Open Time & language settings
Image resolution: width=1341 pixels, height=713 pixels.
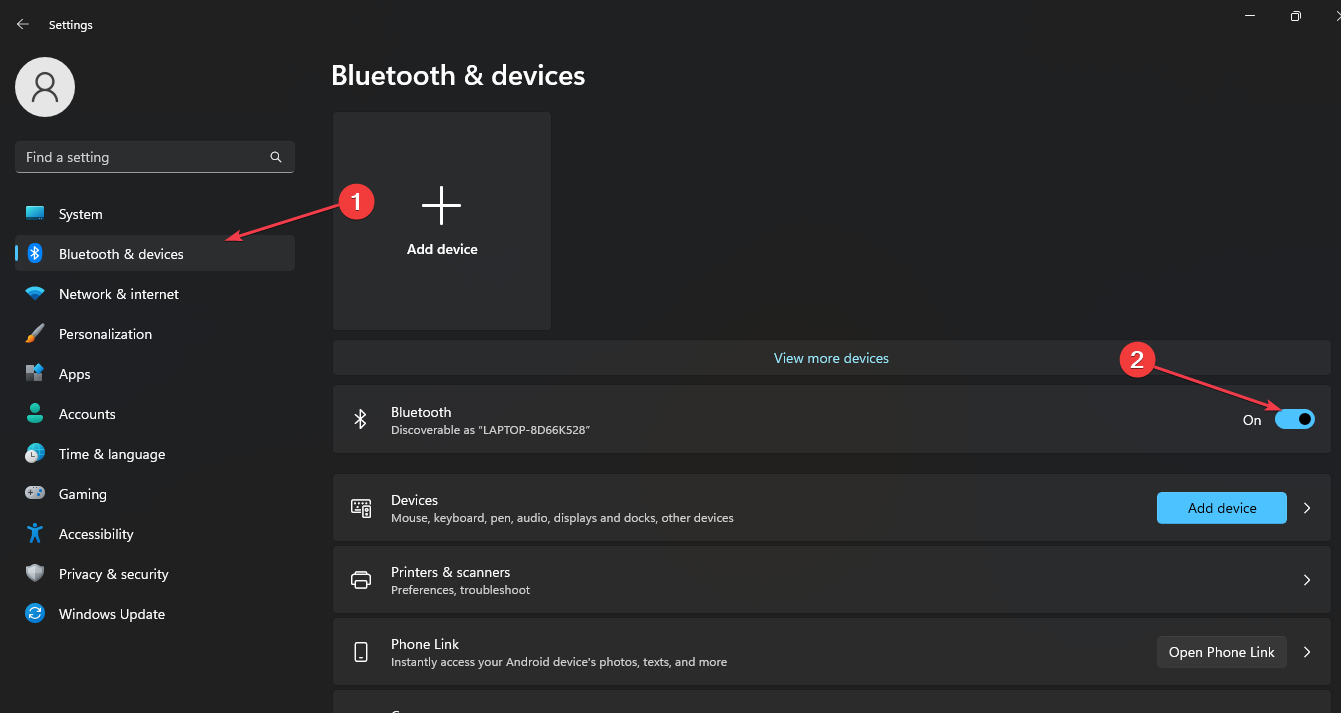coord(155,454)
